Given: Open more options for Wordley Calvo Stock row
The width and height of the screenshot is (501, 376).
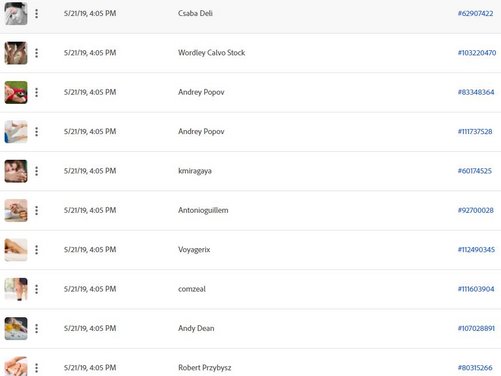Looking at the screenshot, I should (37, 53).
